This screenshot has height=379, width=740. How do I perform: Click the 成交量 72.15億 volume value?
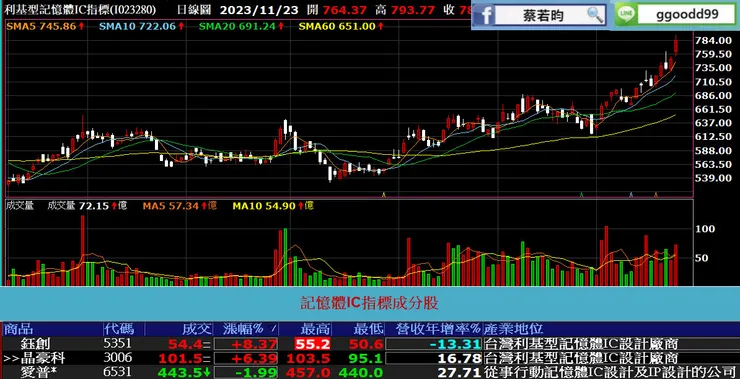pyautogui.click(x=87, y=206)
